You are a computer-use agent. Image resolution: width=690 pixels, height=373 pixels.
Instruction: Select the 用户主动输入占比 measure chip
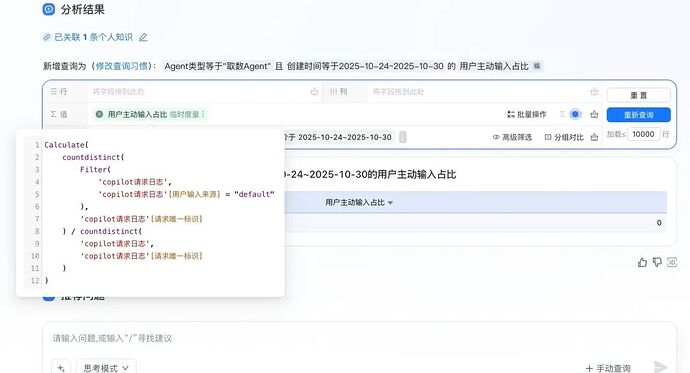(150, 114)
